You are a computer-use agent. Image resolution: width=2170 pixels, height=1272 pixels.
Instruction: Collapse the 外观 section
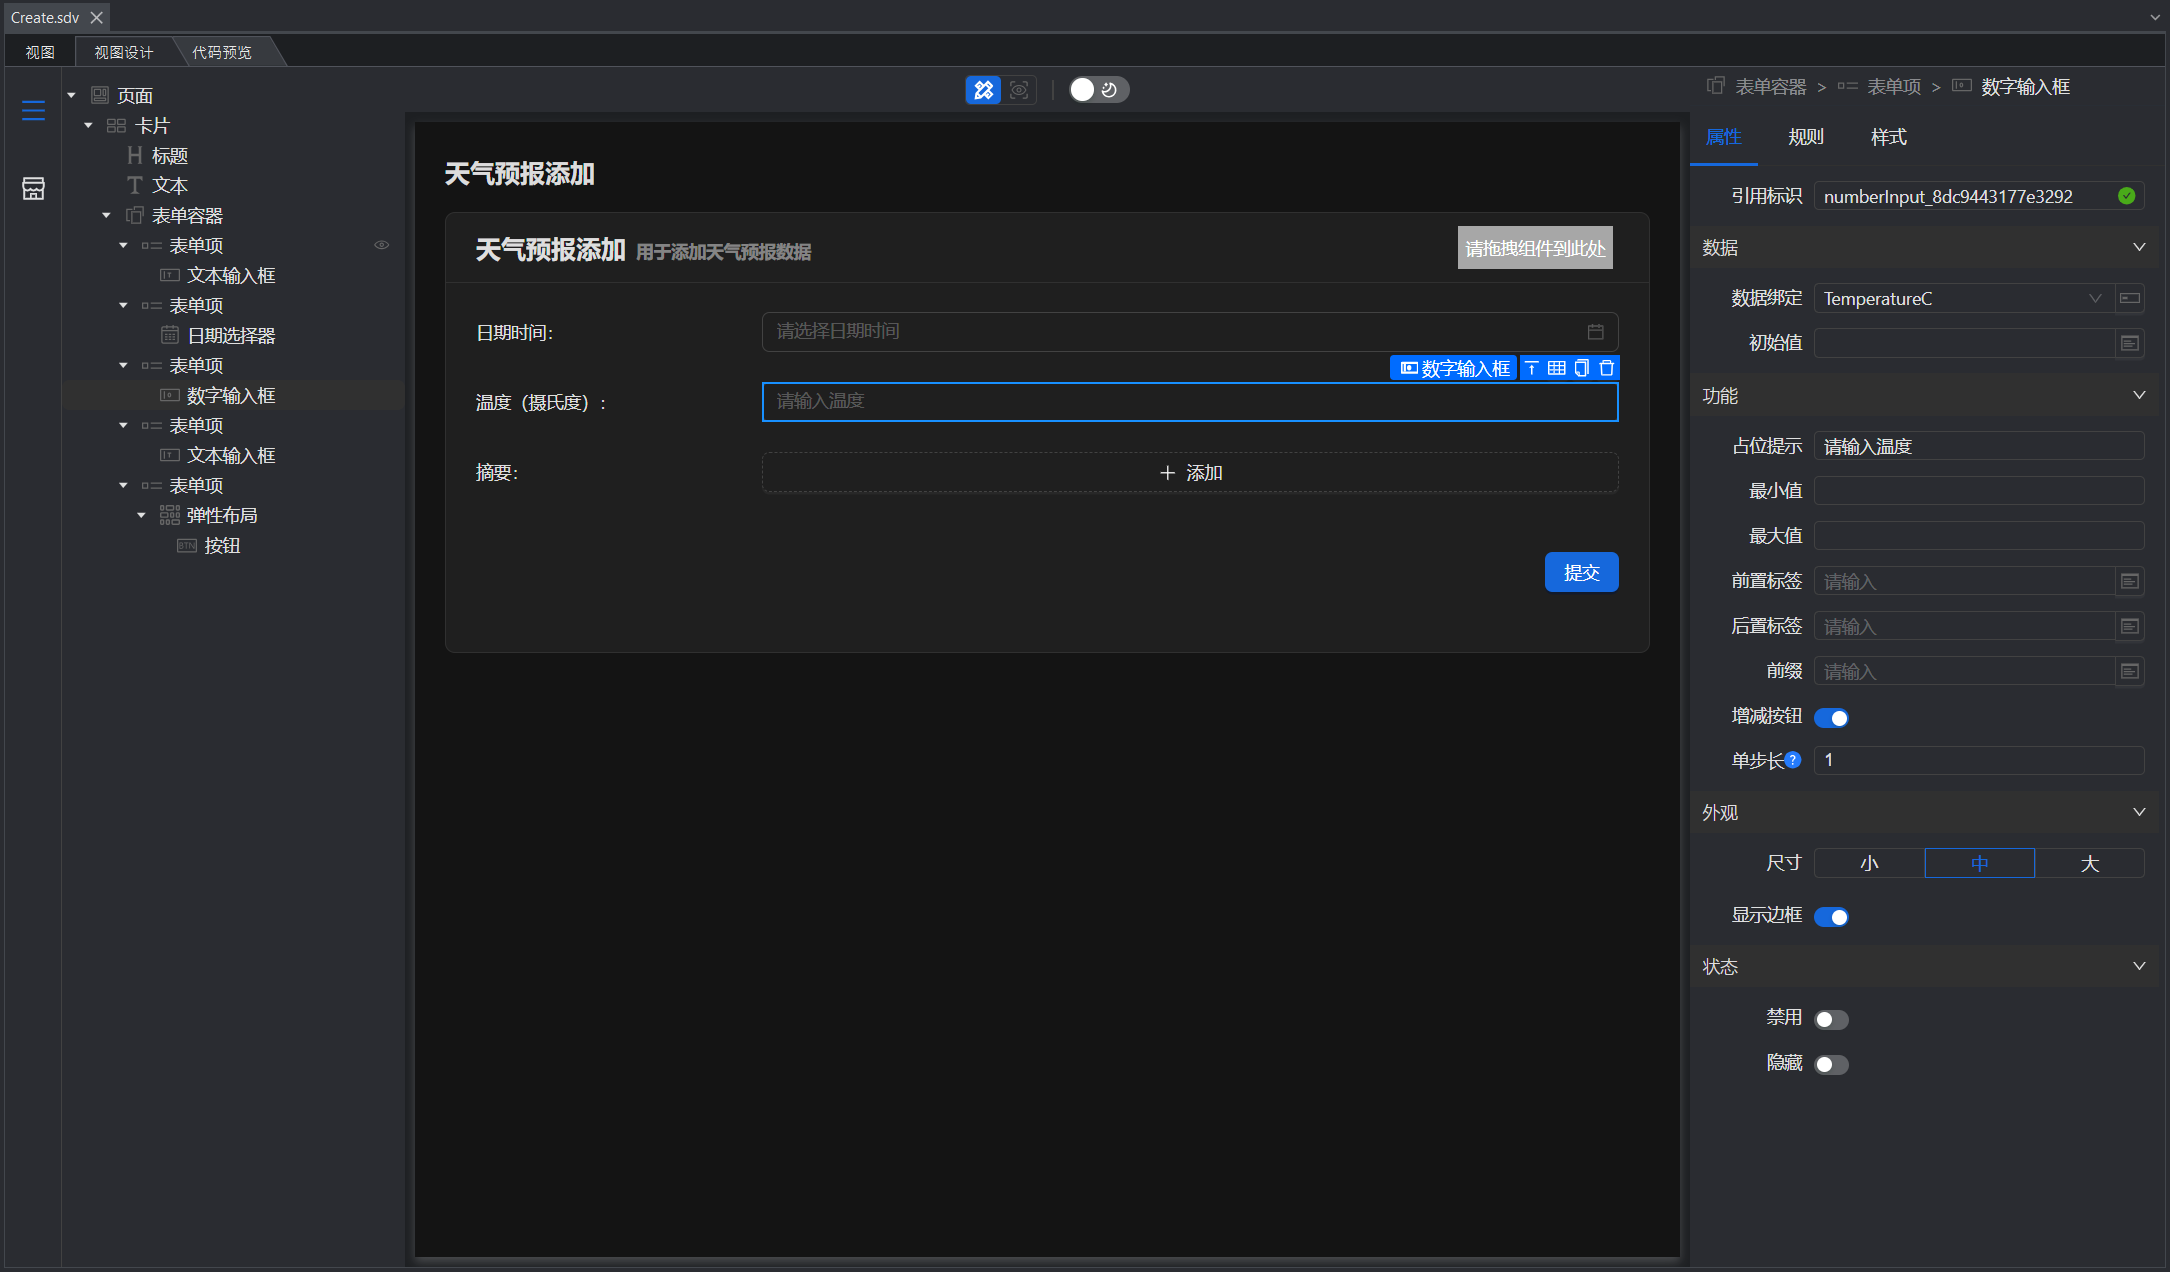(2139, 812)
